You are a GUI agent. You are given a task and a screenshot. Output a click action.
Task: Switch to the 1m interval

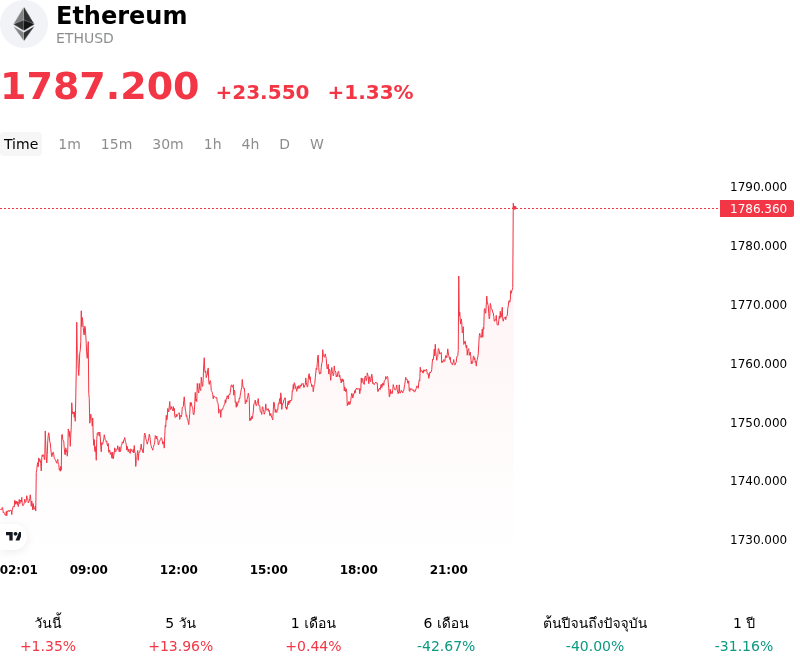coord(69,144)
